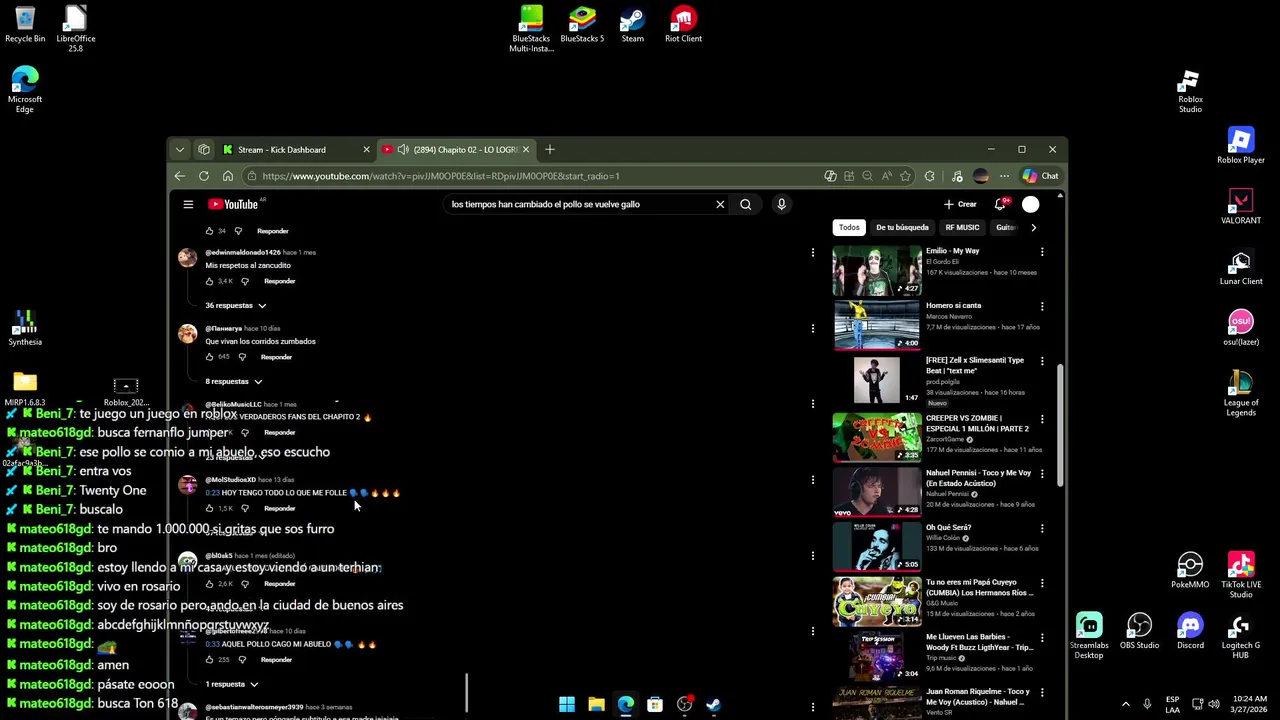1280x720 pixels.
Task: Open File Explorer from the taskbar
Action: tap(596, 705)
